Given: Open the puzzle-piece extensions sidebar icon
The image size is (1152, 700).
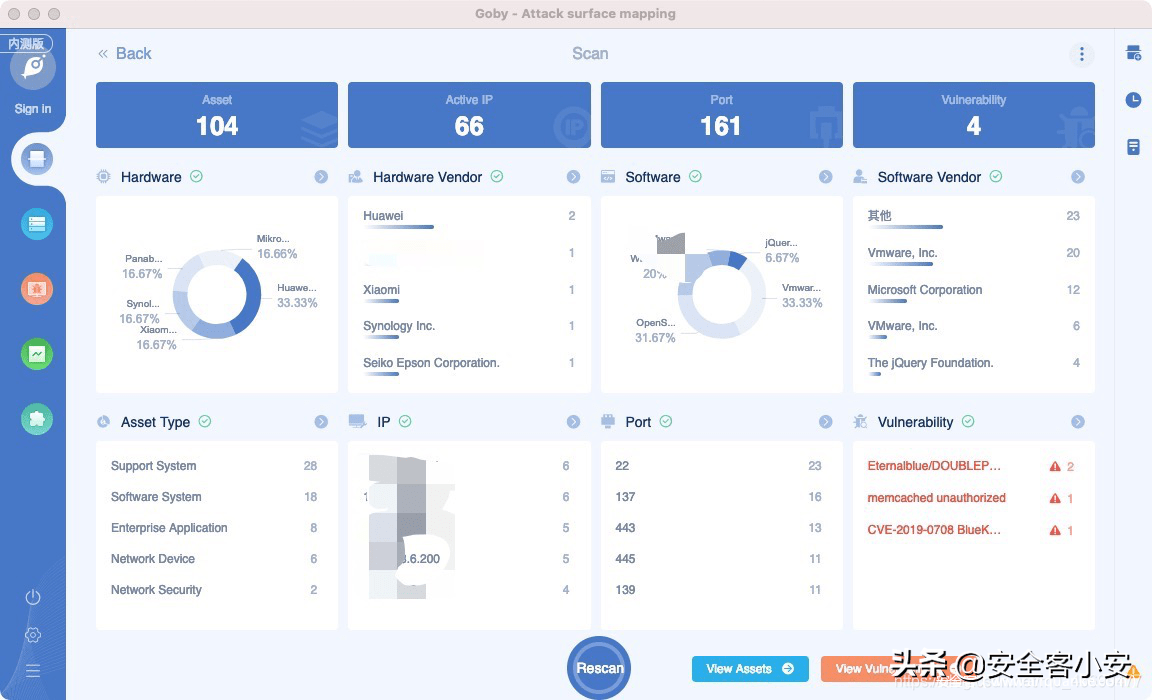Looking at the screenshot, I should click(x=37, y=419).
